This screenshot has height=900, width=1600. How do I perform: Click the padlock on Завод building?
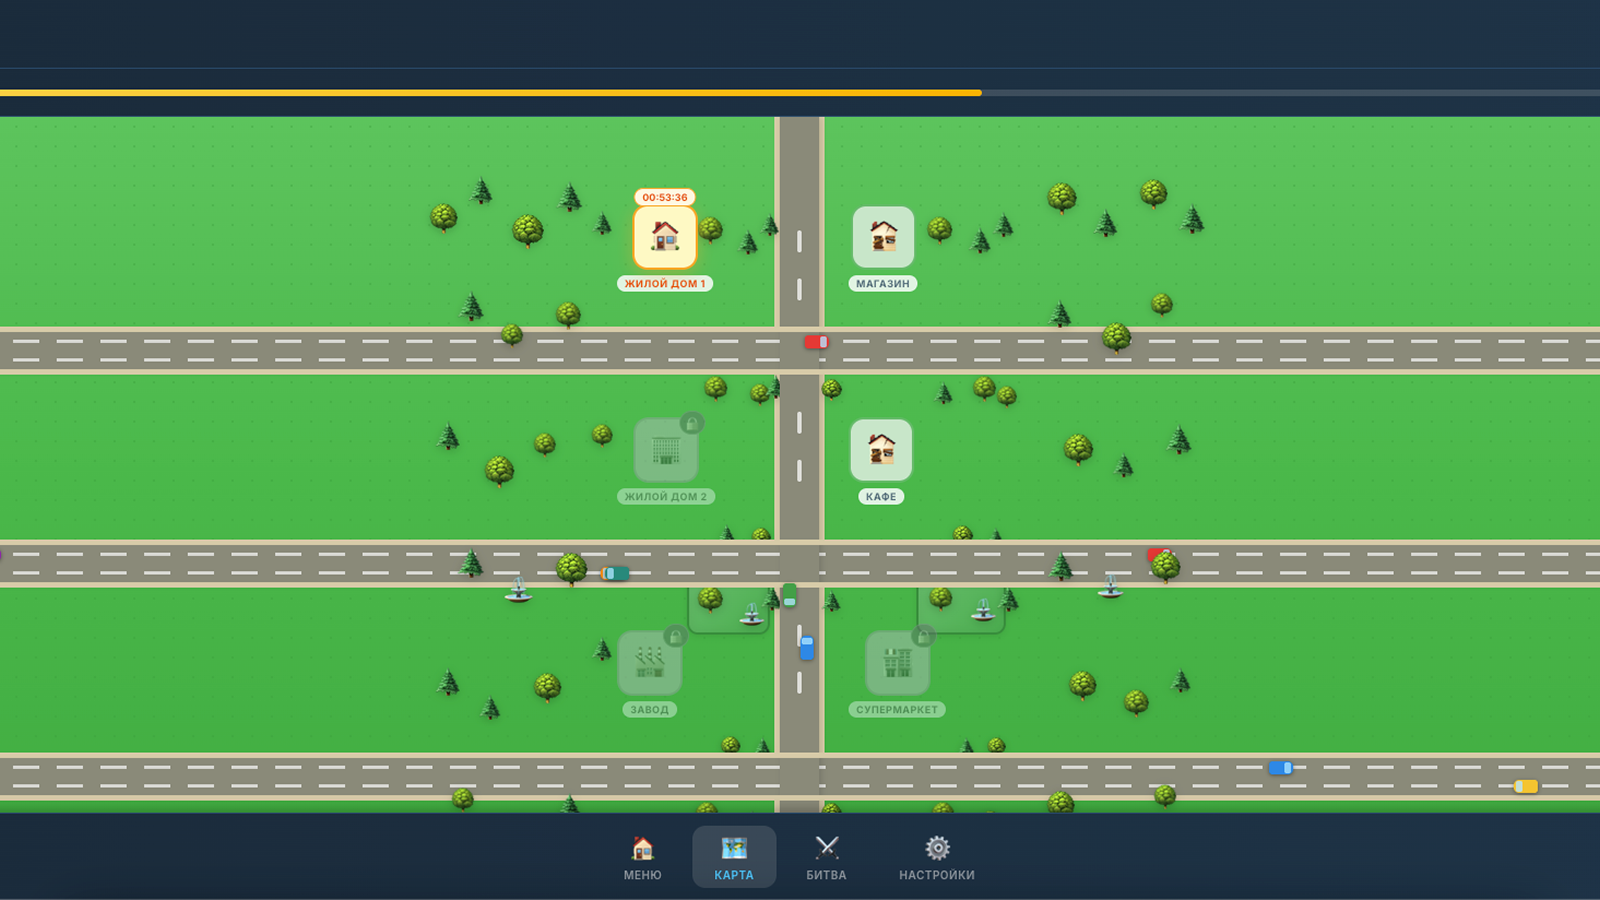(676, 635)
